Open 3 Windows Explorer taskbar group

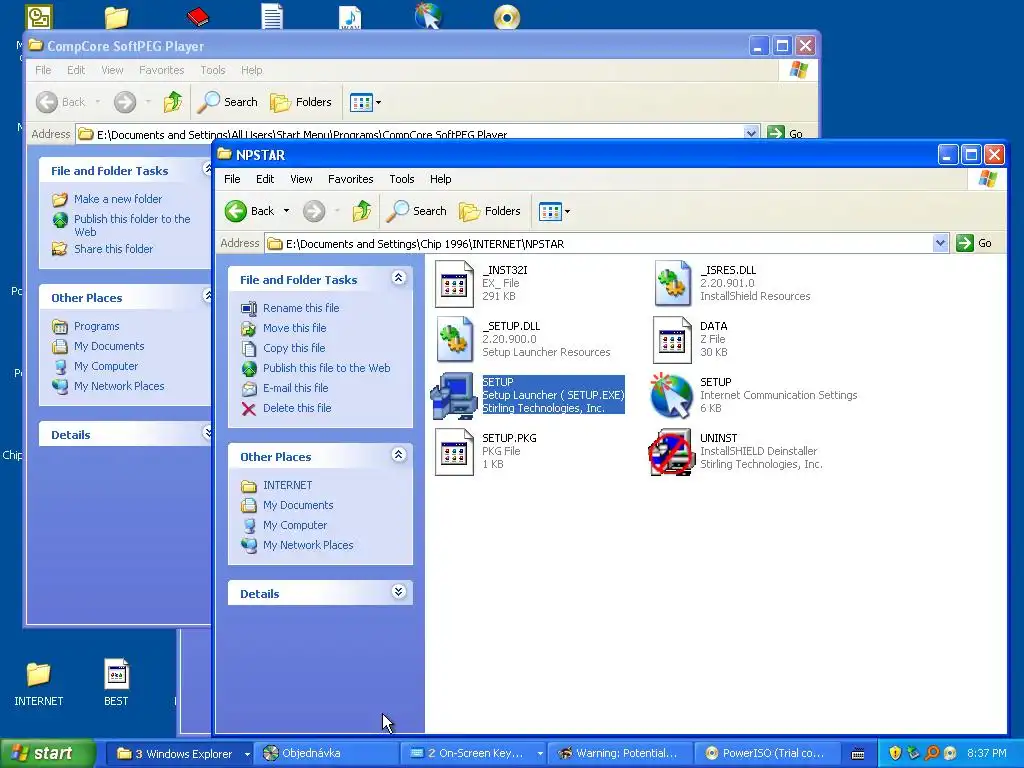click(x=179, y=754)
